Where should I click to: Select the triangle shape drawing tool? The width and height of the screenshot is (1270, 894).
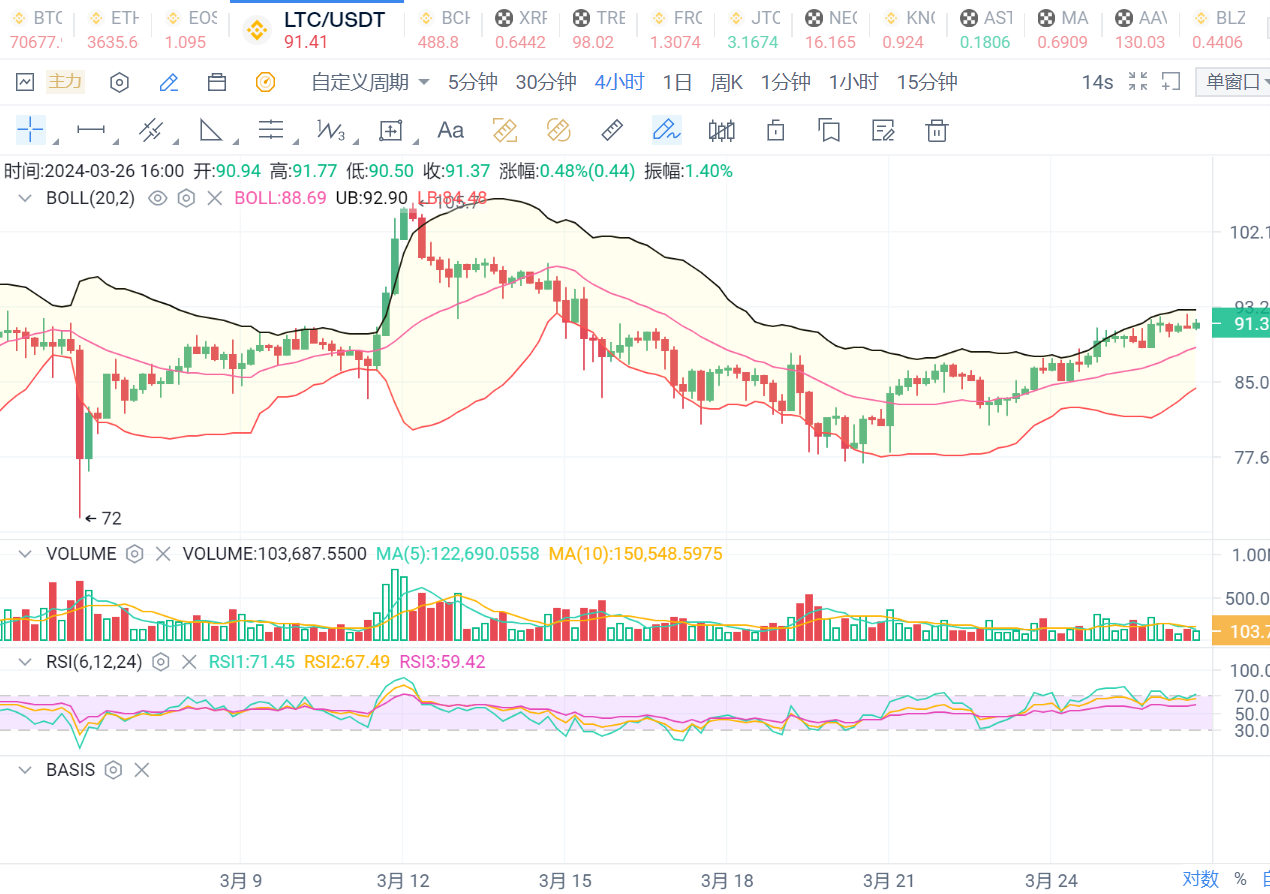[211, 130]
